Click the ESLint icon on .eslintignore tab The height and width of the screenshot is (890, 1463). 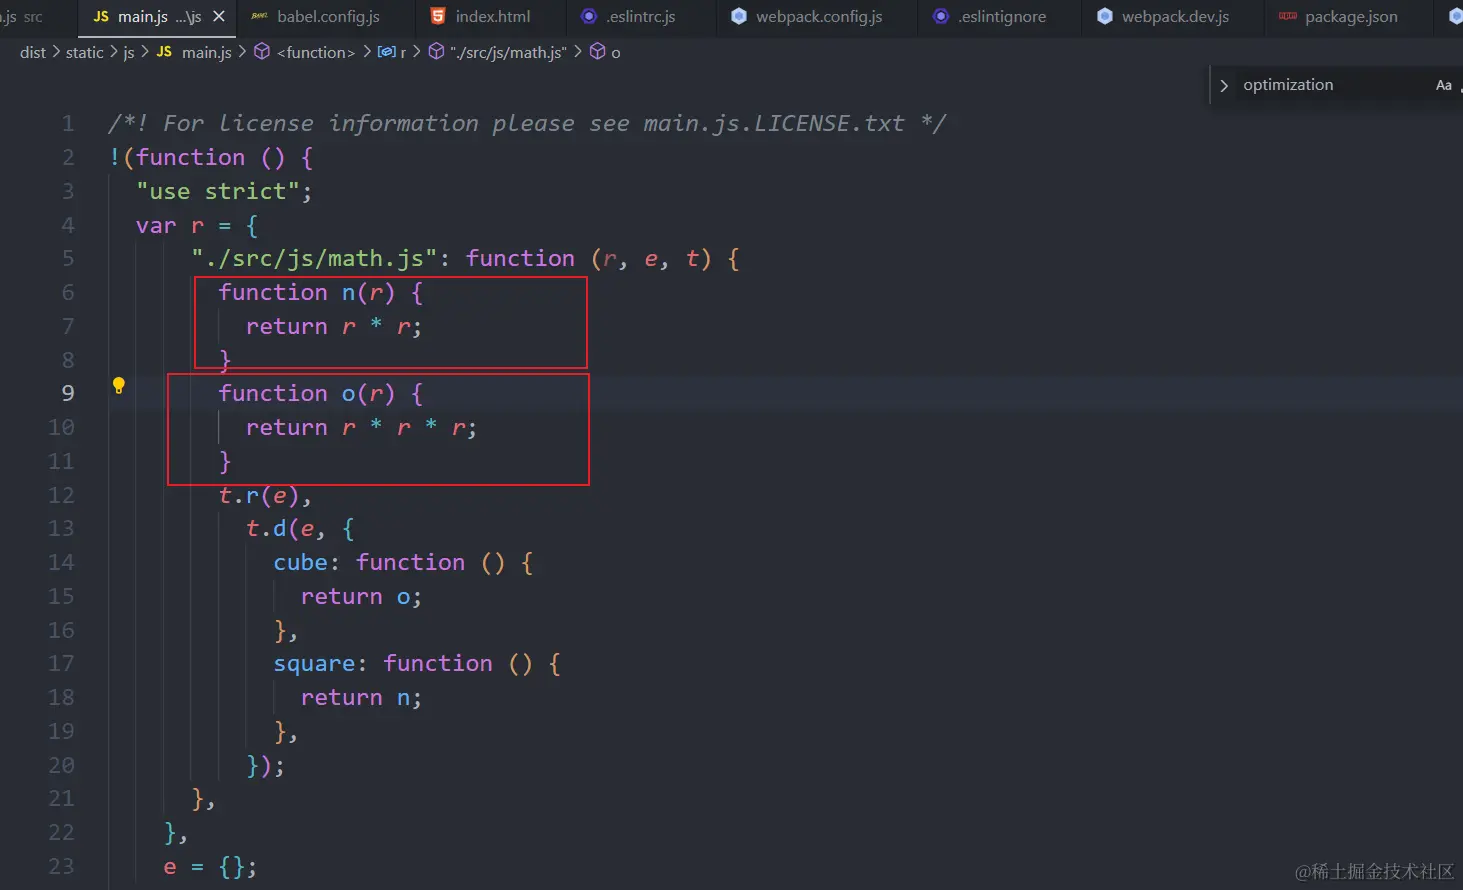[941, 16]
